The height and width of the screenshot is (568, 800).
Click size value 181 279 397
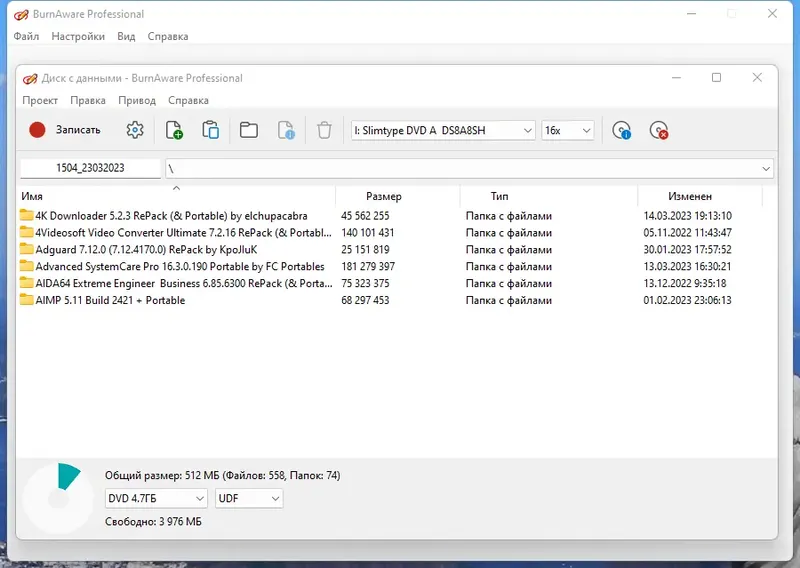coord(368,266)
